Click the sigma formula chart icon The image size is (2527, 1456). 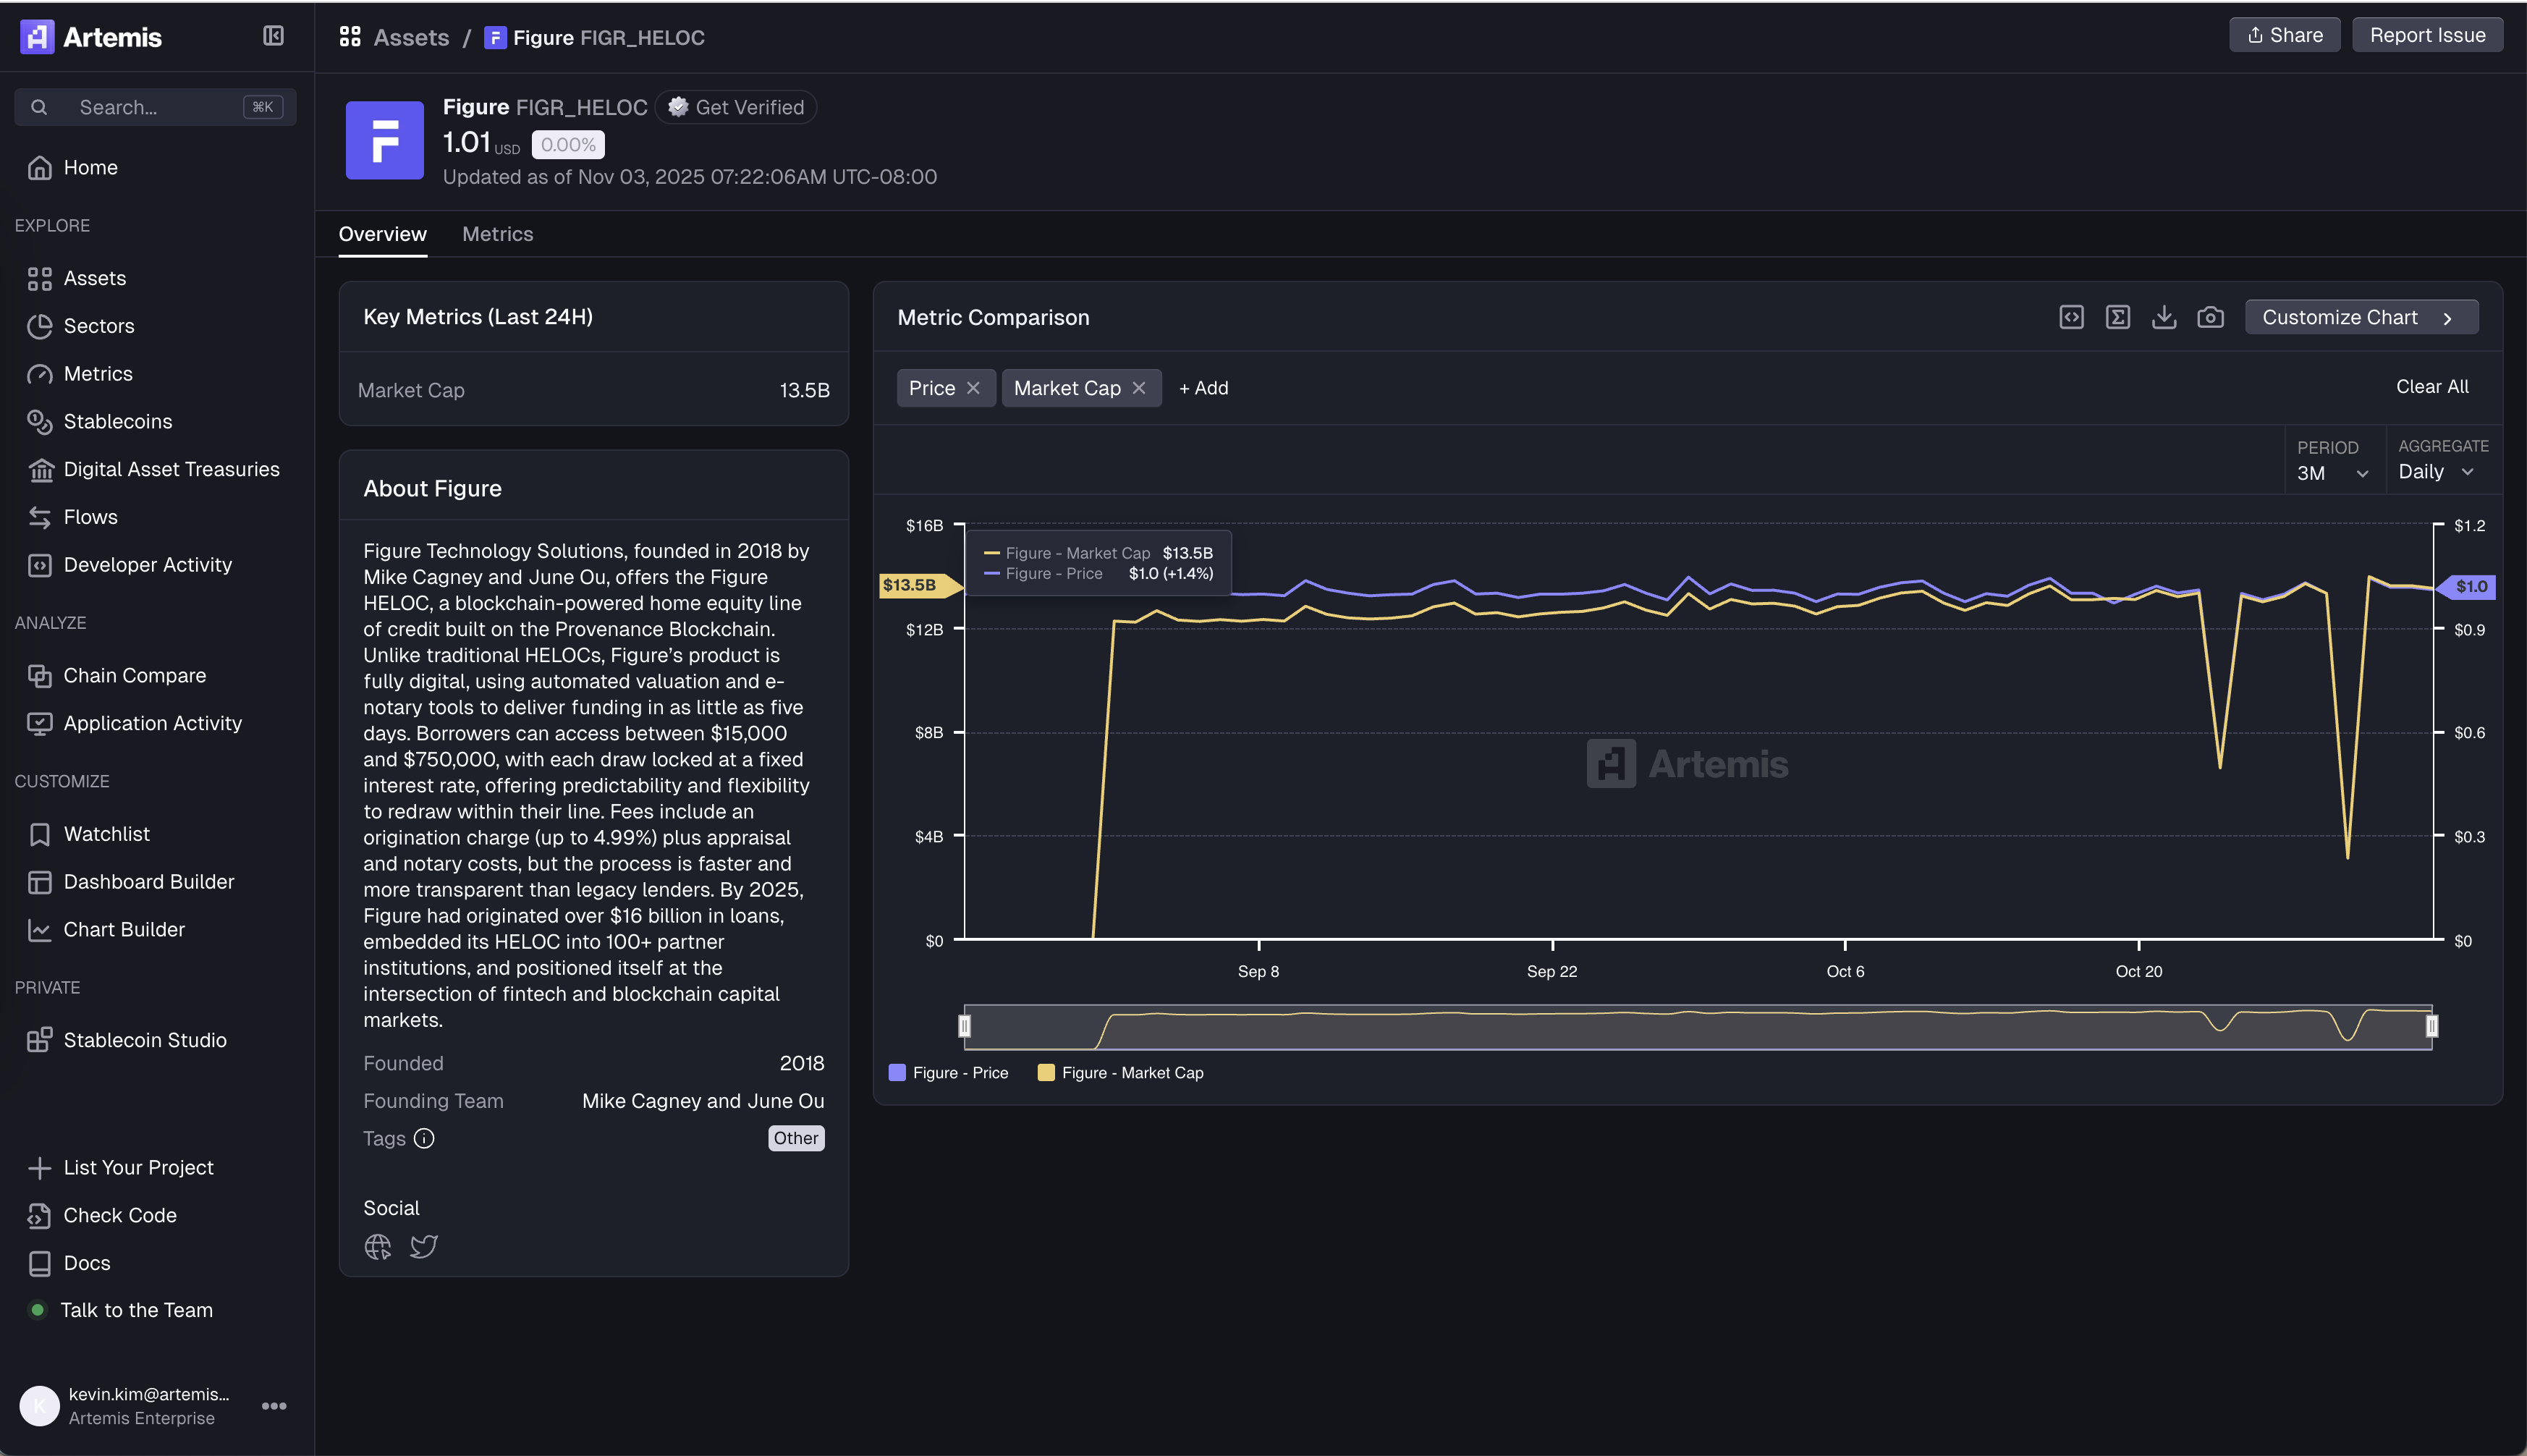2117,317
